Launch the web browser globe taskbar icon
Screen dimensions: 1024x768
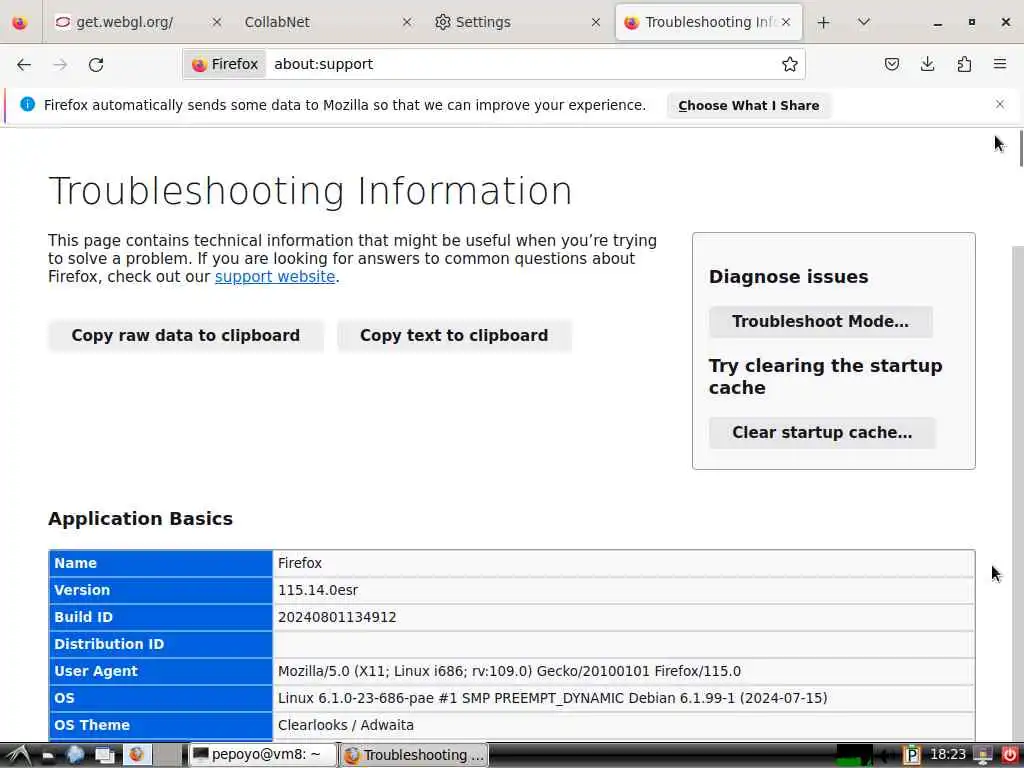pyautogui.click(x=75, y=755)
